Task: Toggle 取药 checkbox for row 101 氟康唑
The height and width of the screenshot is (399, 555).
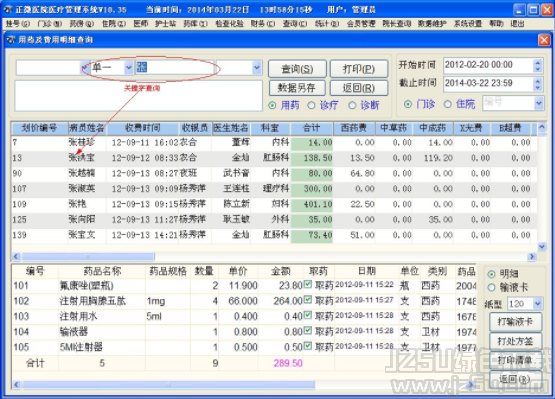Action: 308,284
